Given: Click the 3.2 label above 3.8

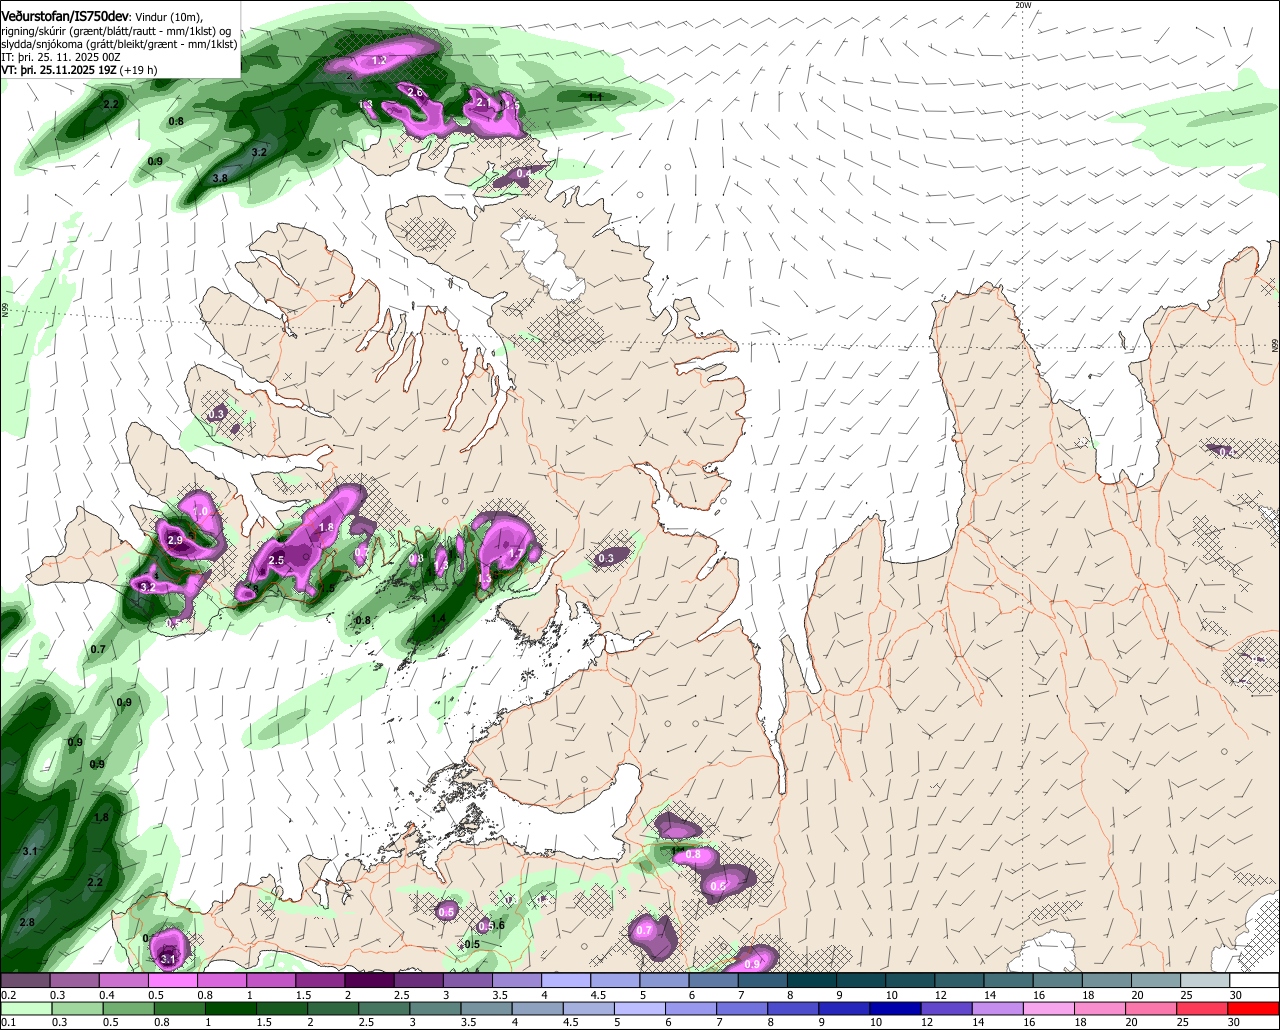Looking at the screenshot, I should pos(259,152).
